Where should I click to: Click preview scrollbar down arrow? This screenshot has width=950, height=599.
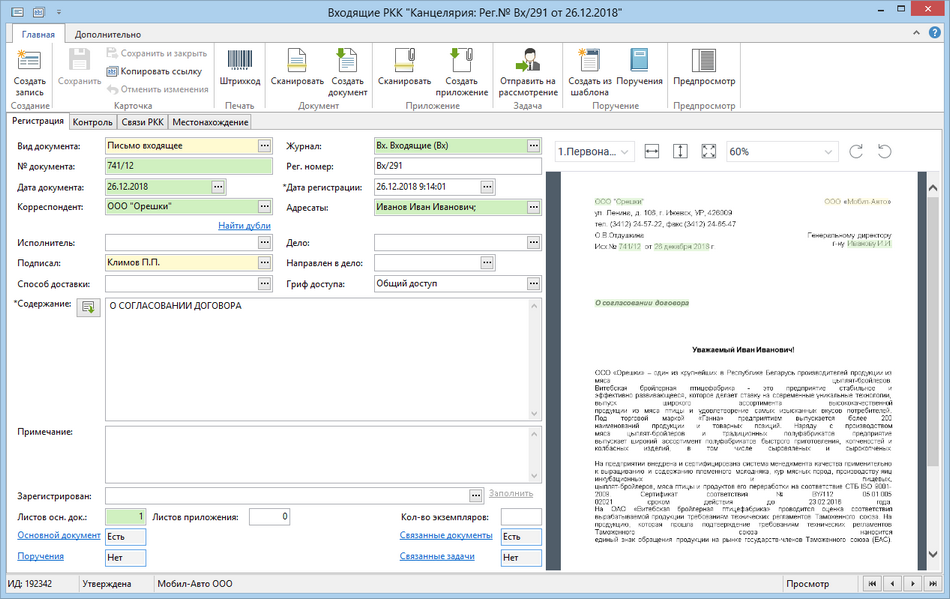pos(933,554)
